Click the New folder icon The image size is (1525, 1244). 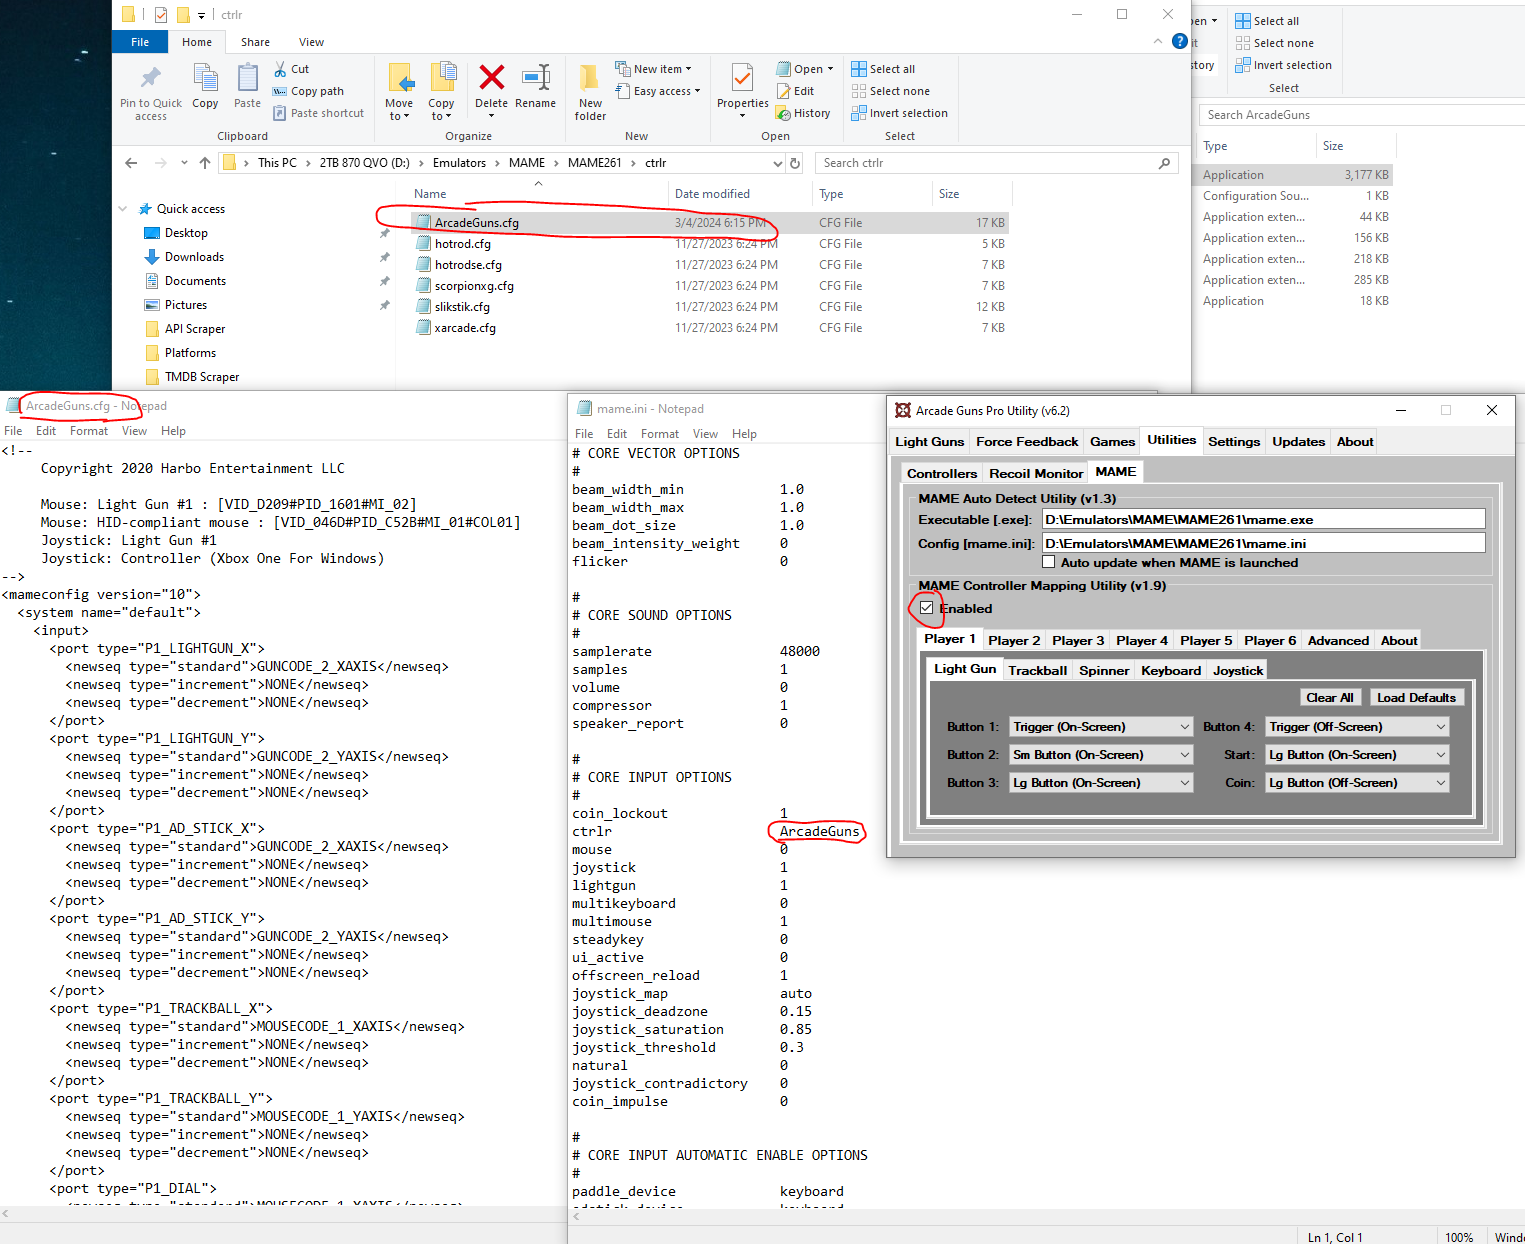[590, 78]
